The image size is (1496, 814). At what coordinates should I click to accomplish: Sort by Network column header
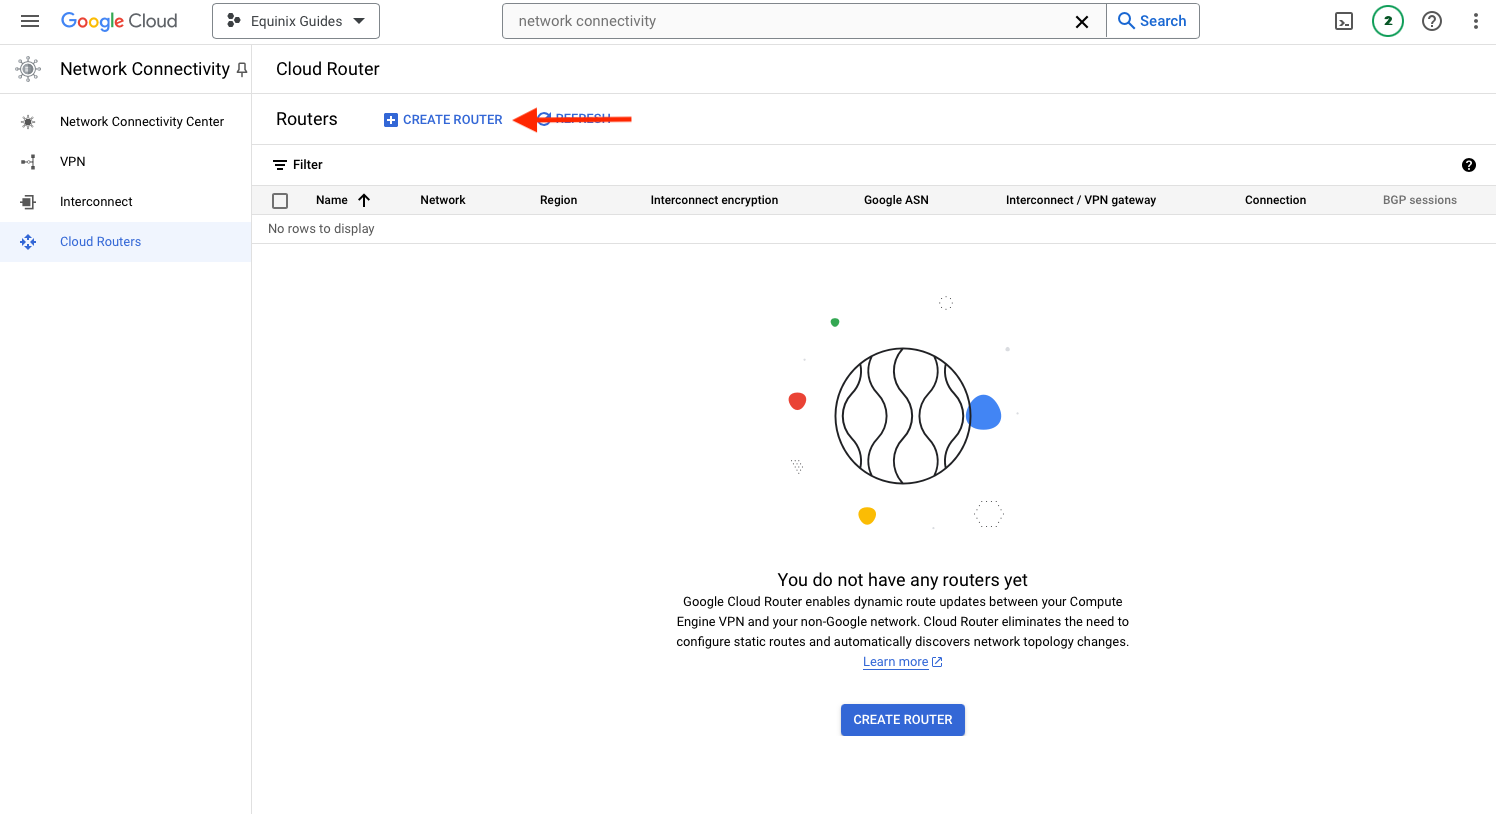click(443, 200)
